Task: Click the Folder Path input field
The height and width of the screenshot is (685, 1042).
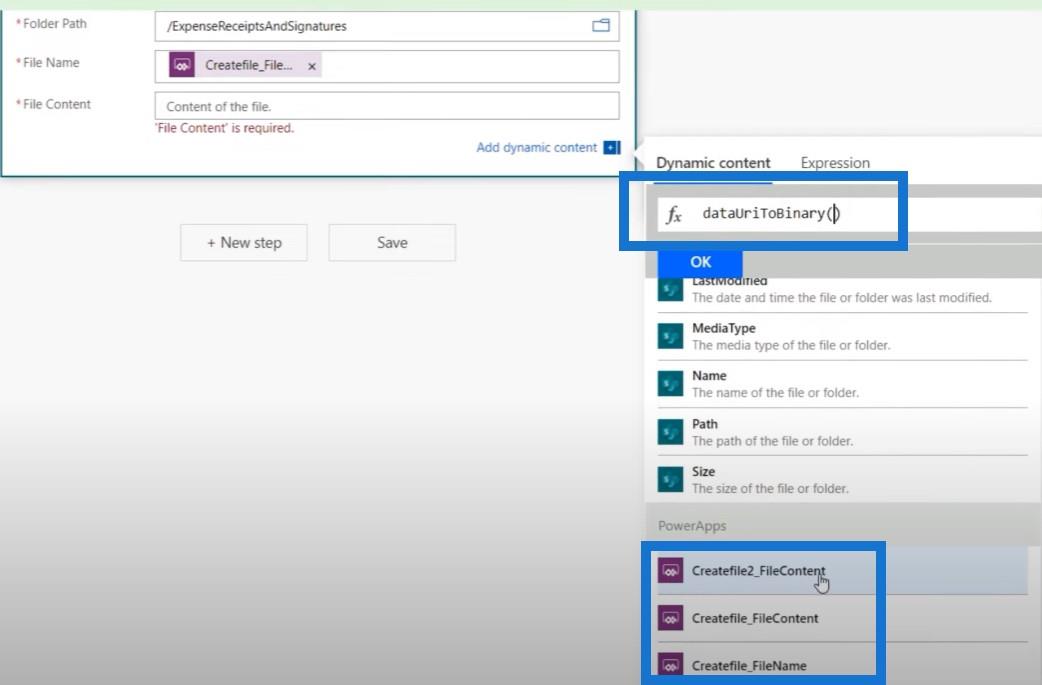Action: [387, 26]
